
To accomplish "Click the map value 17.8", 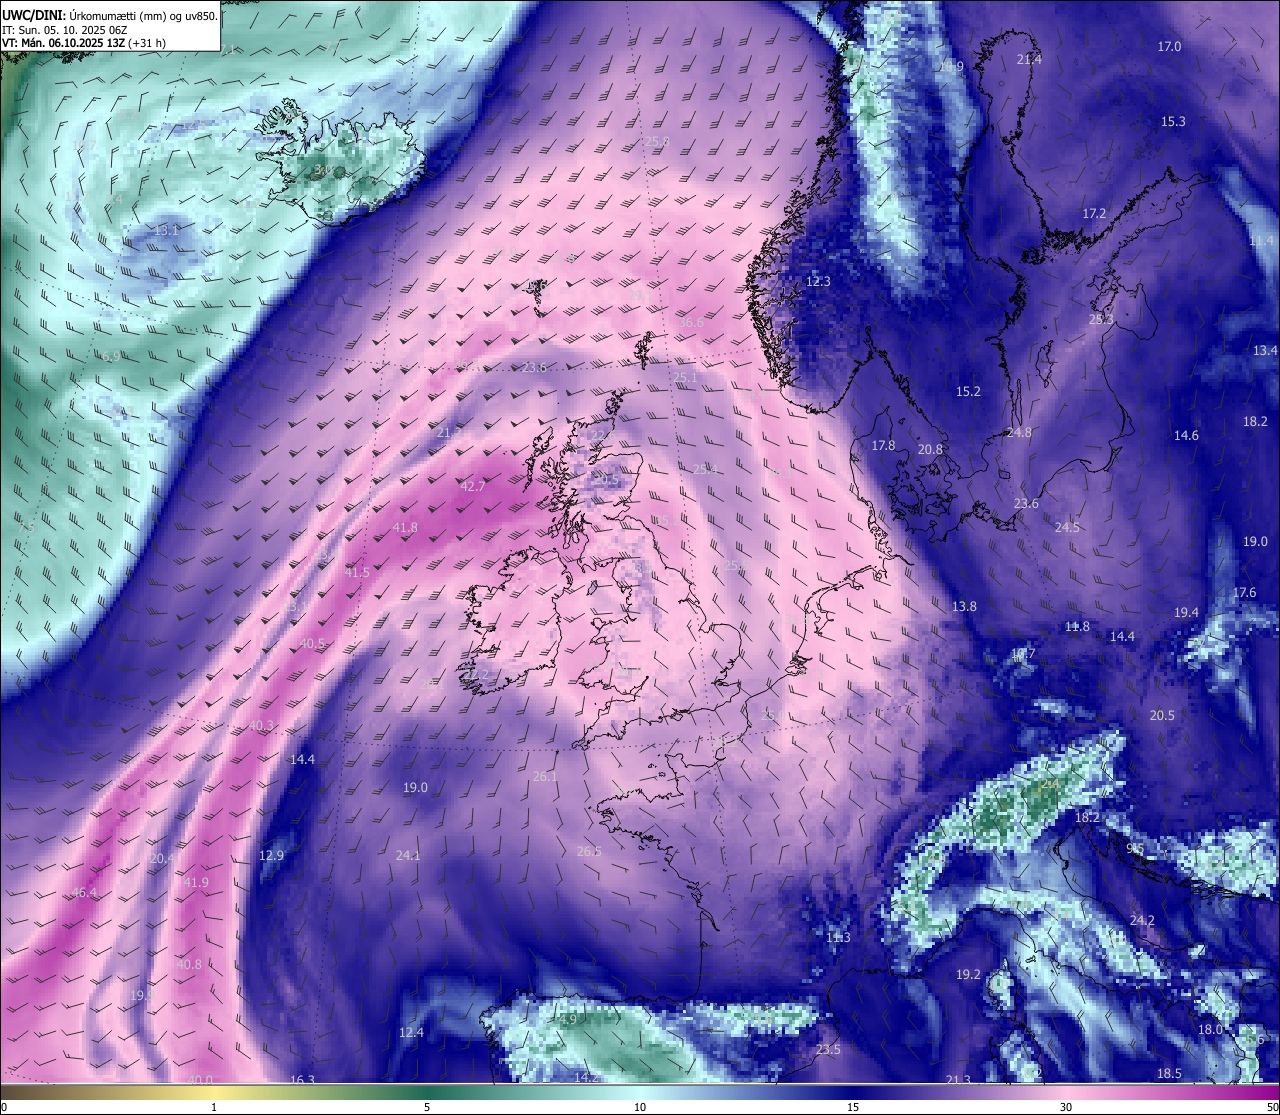I will coord(883,445).
